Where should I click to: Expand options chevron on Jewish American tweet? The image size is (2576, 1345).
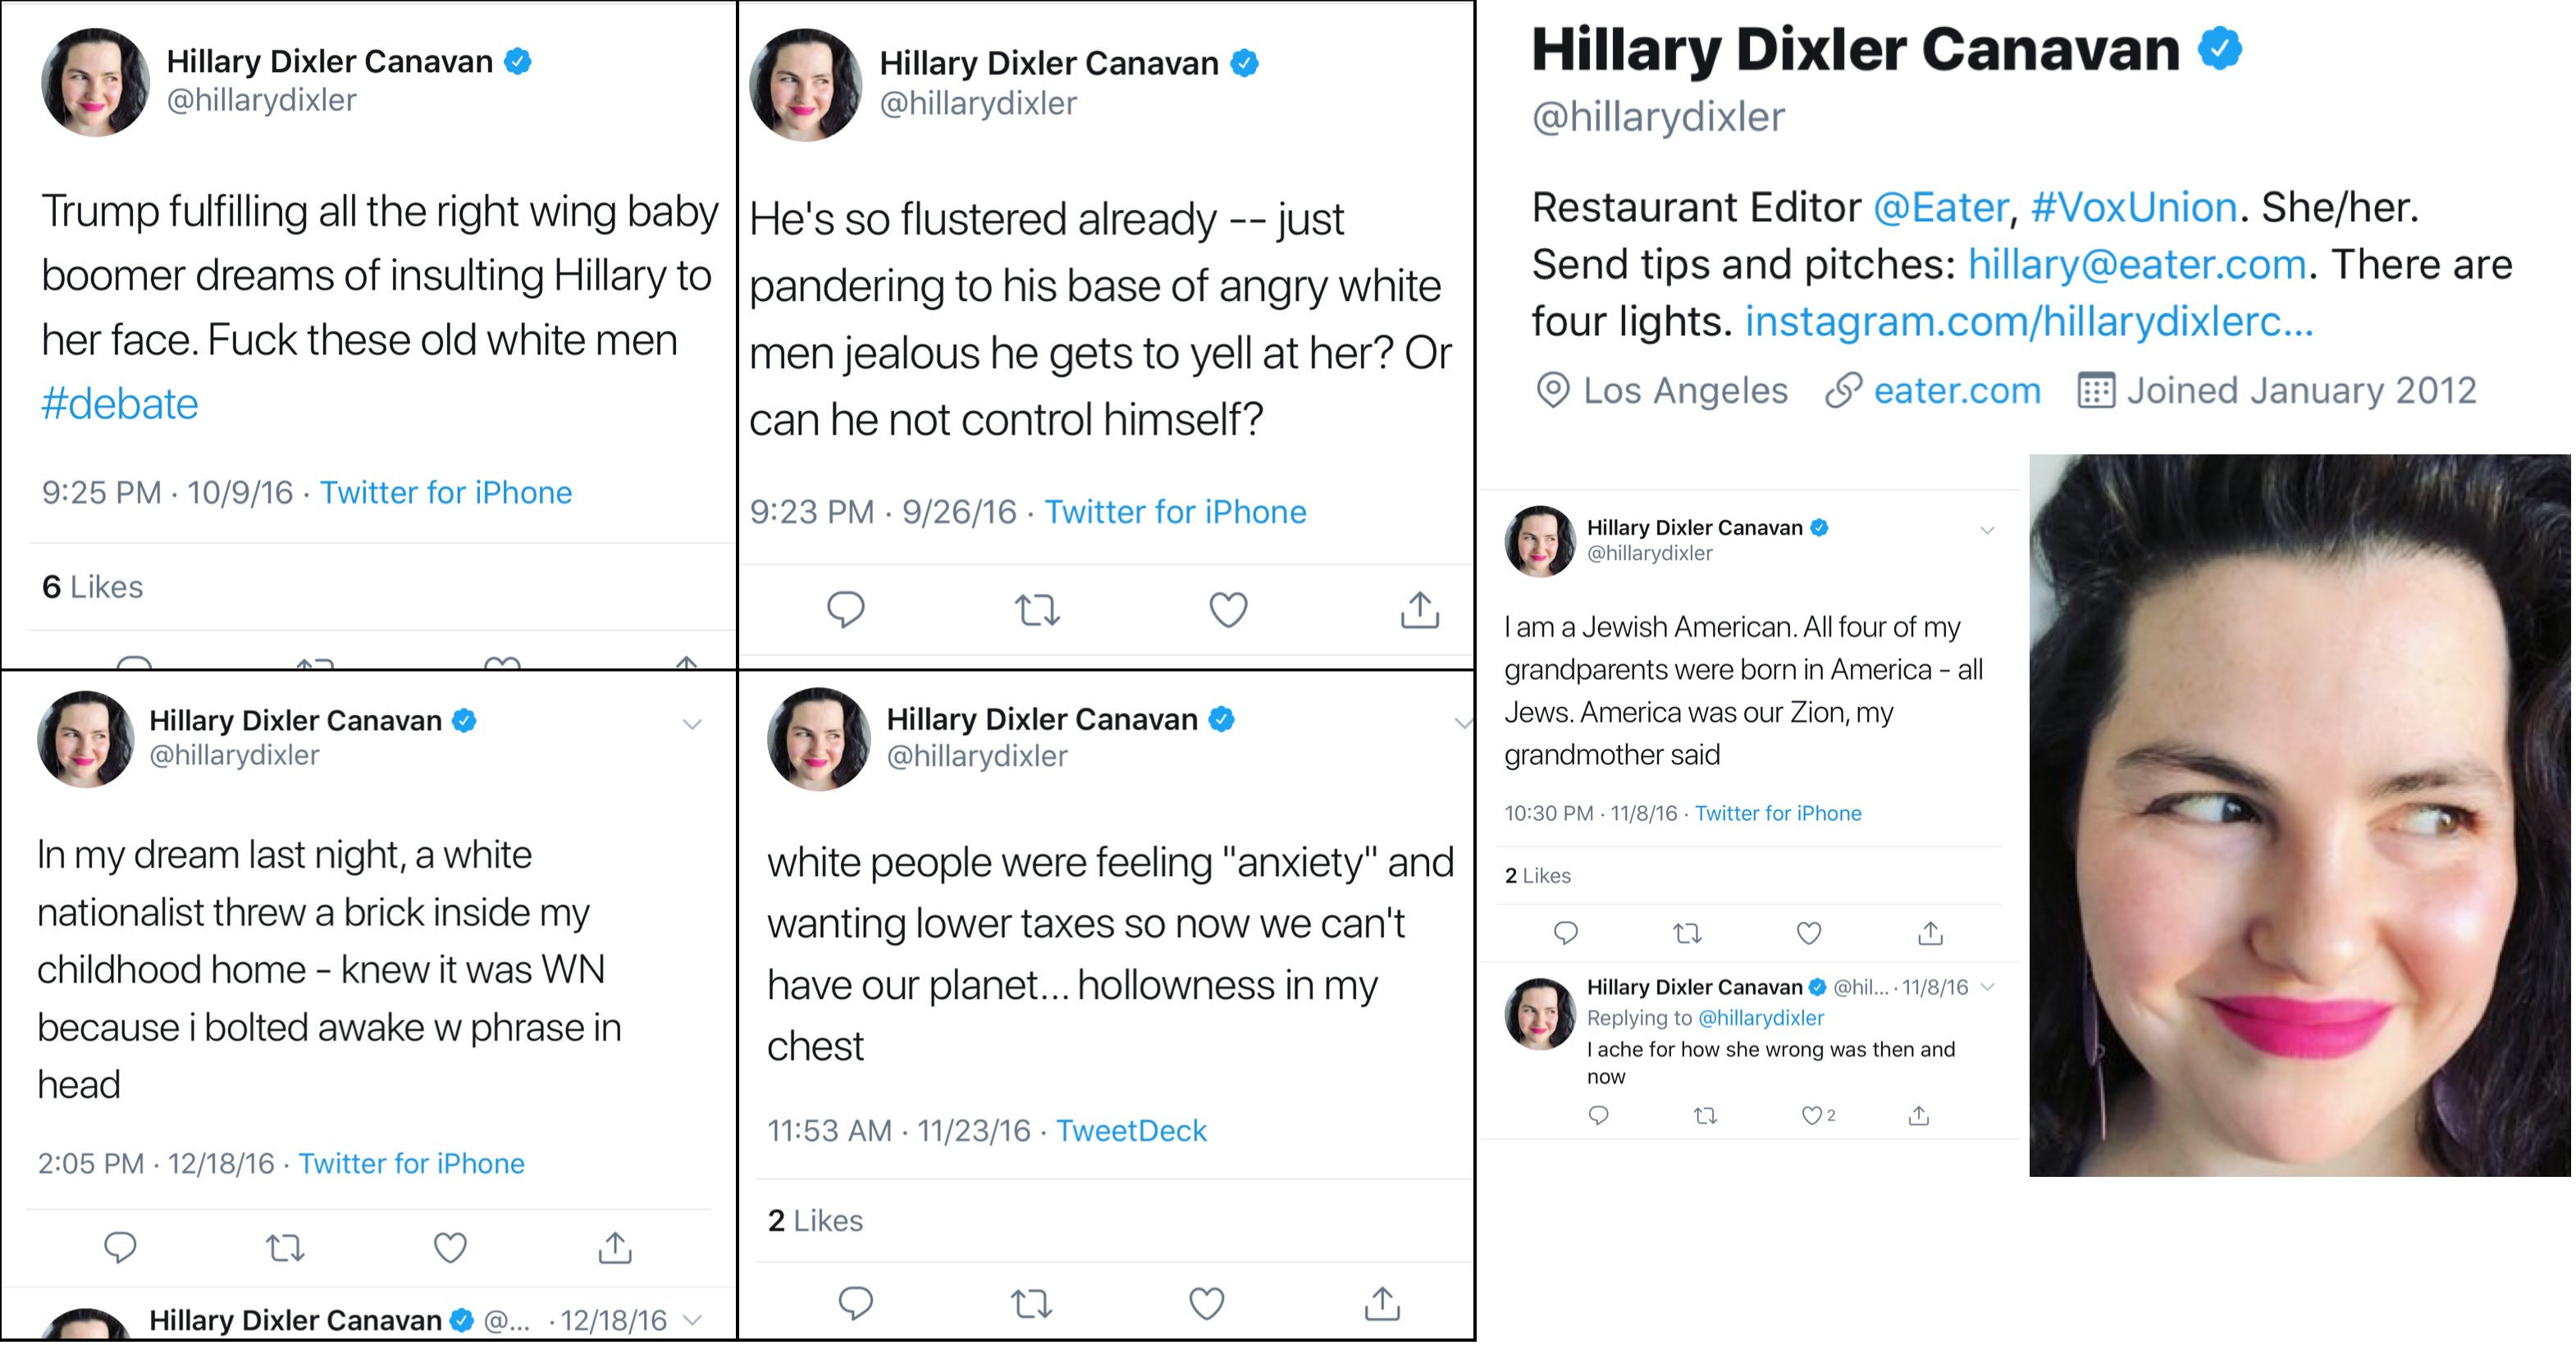[x=1987, y=530]
